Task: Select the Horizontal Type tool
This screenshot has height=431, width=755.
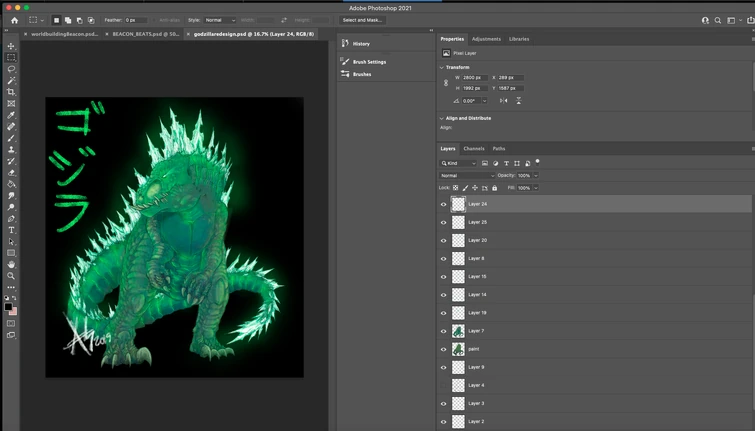Action: pos(12,230)
